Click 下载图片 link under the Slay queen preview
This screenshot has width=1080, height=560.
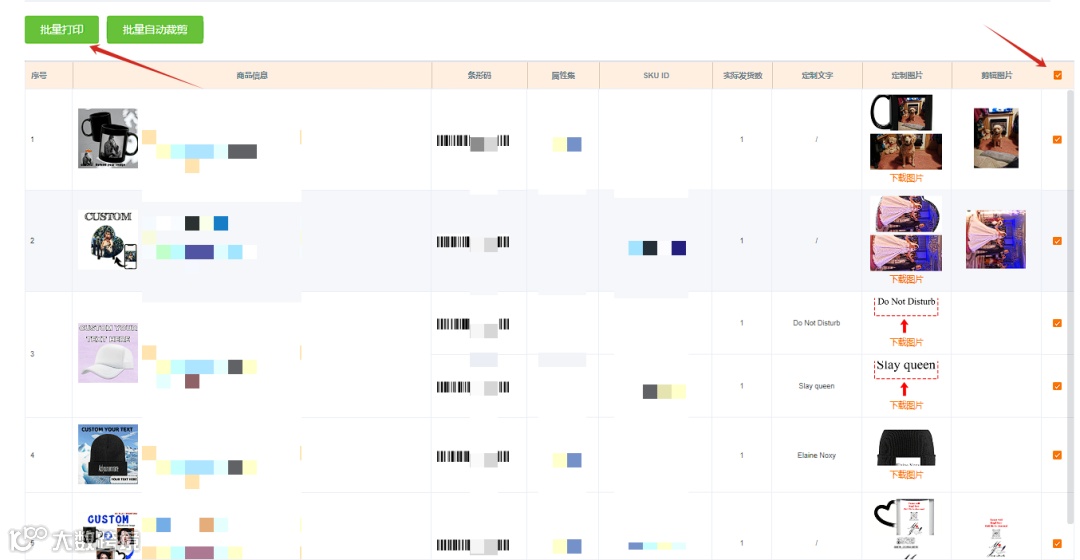(x=906, y=405)
